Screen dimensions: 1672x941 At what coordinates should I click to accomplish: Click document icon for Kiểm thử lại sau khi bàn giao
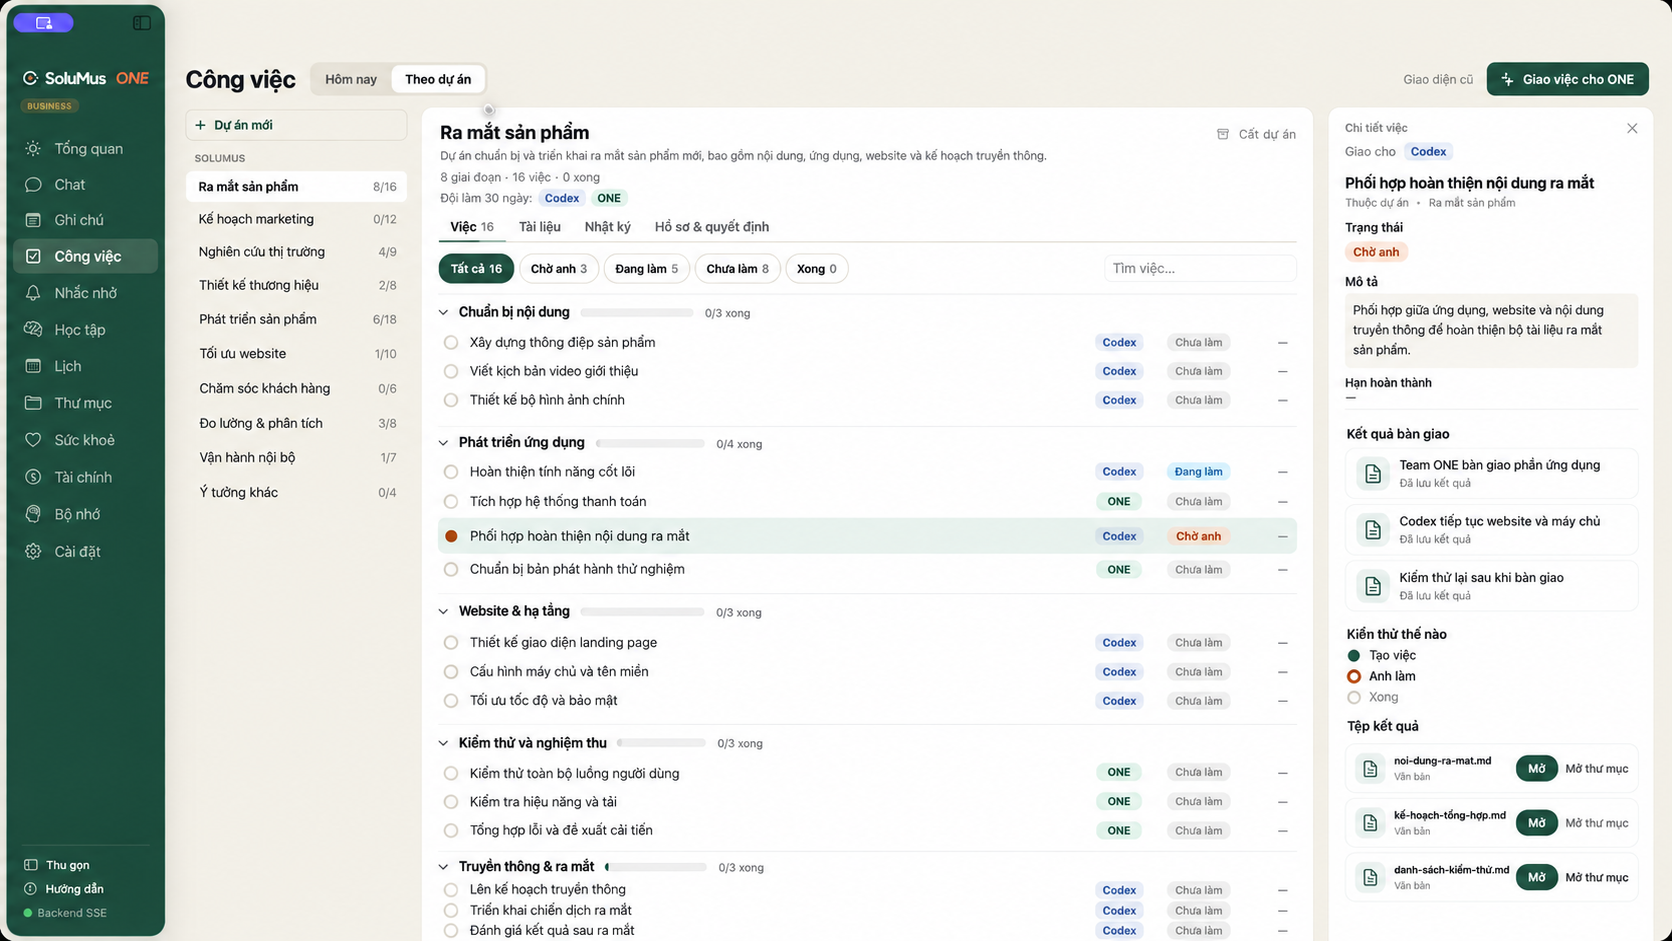click(1373, 586)
